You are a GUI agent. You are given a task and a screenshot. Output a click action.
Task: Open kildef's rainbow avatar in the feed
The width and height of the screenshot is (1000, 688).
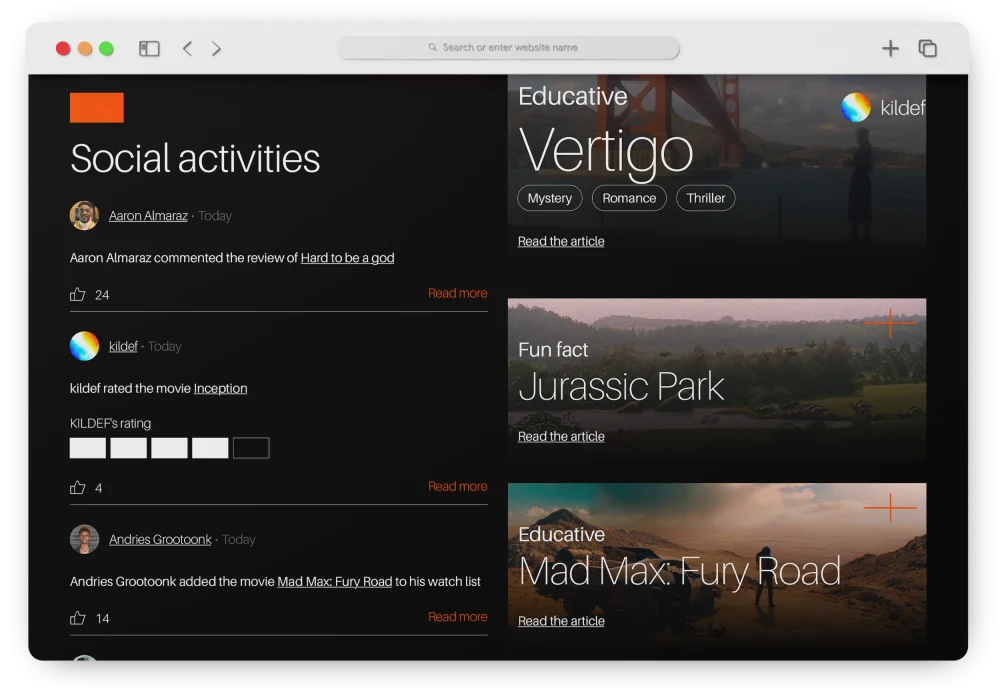coord(84,346)
